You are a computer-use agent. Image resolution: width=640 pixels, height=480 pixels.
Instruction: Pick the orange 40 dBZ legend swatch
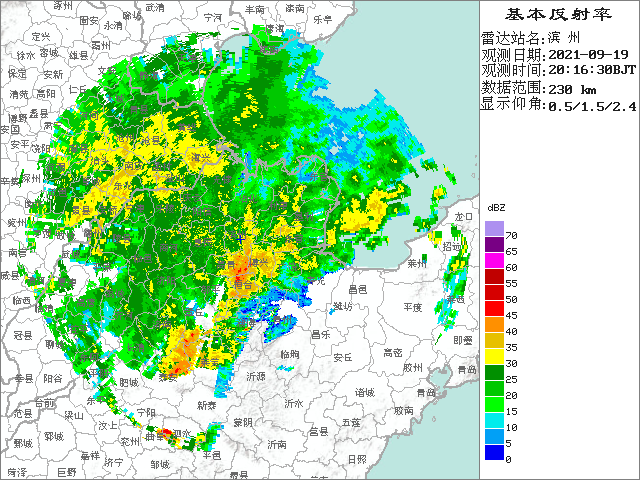(x=494, y=324)
